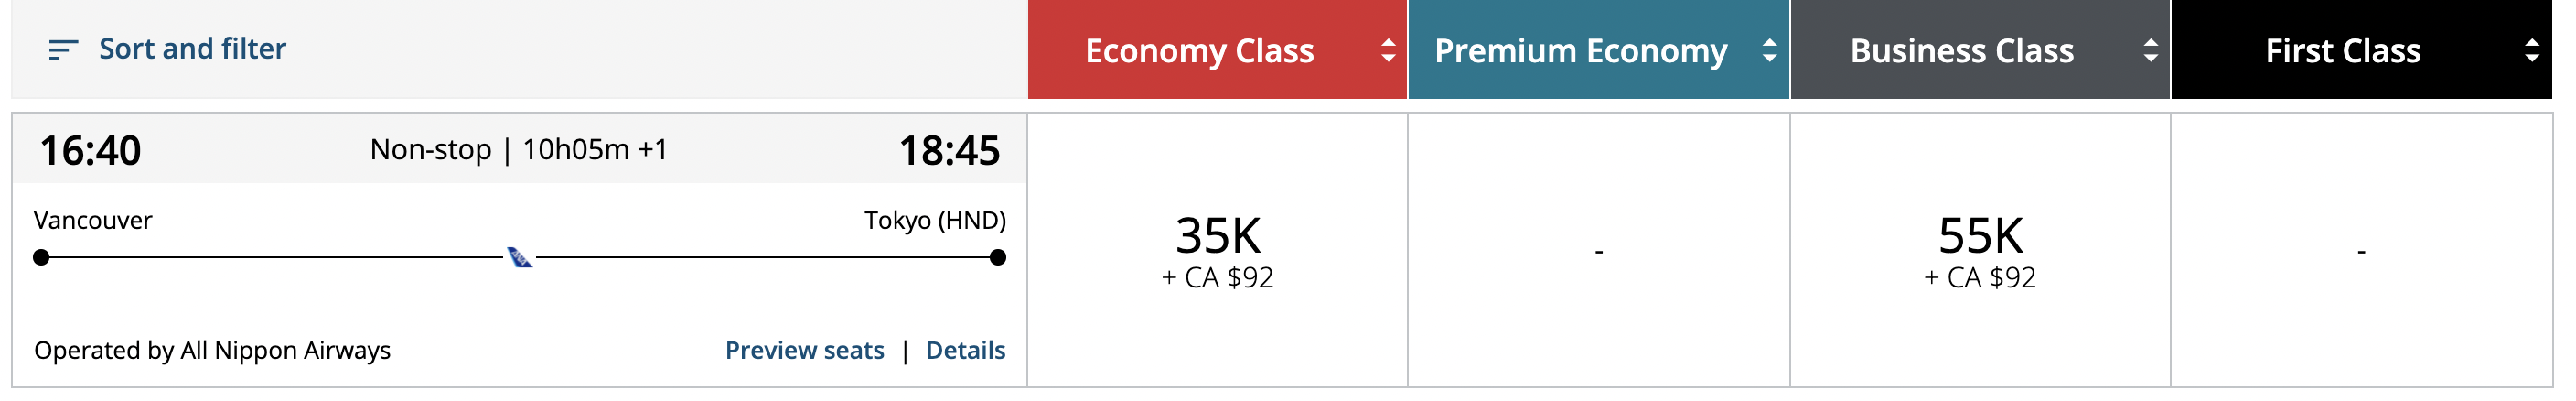Select the Business Class column header

tap(1961, 50)
